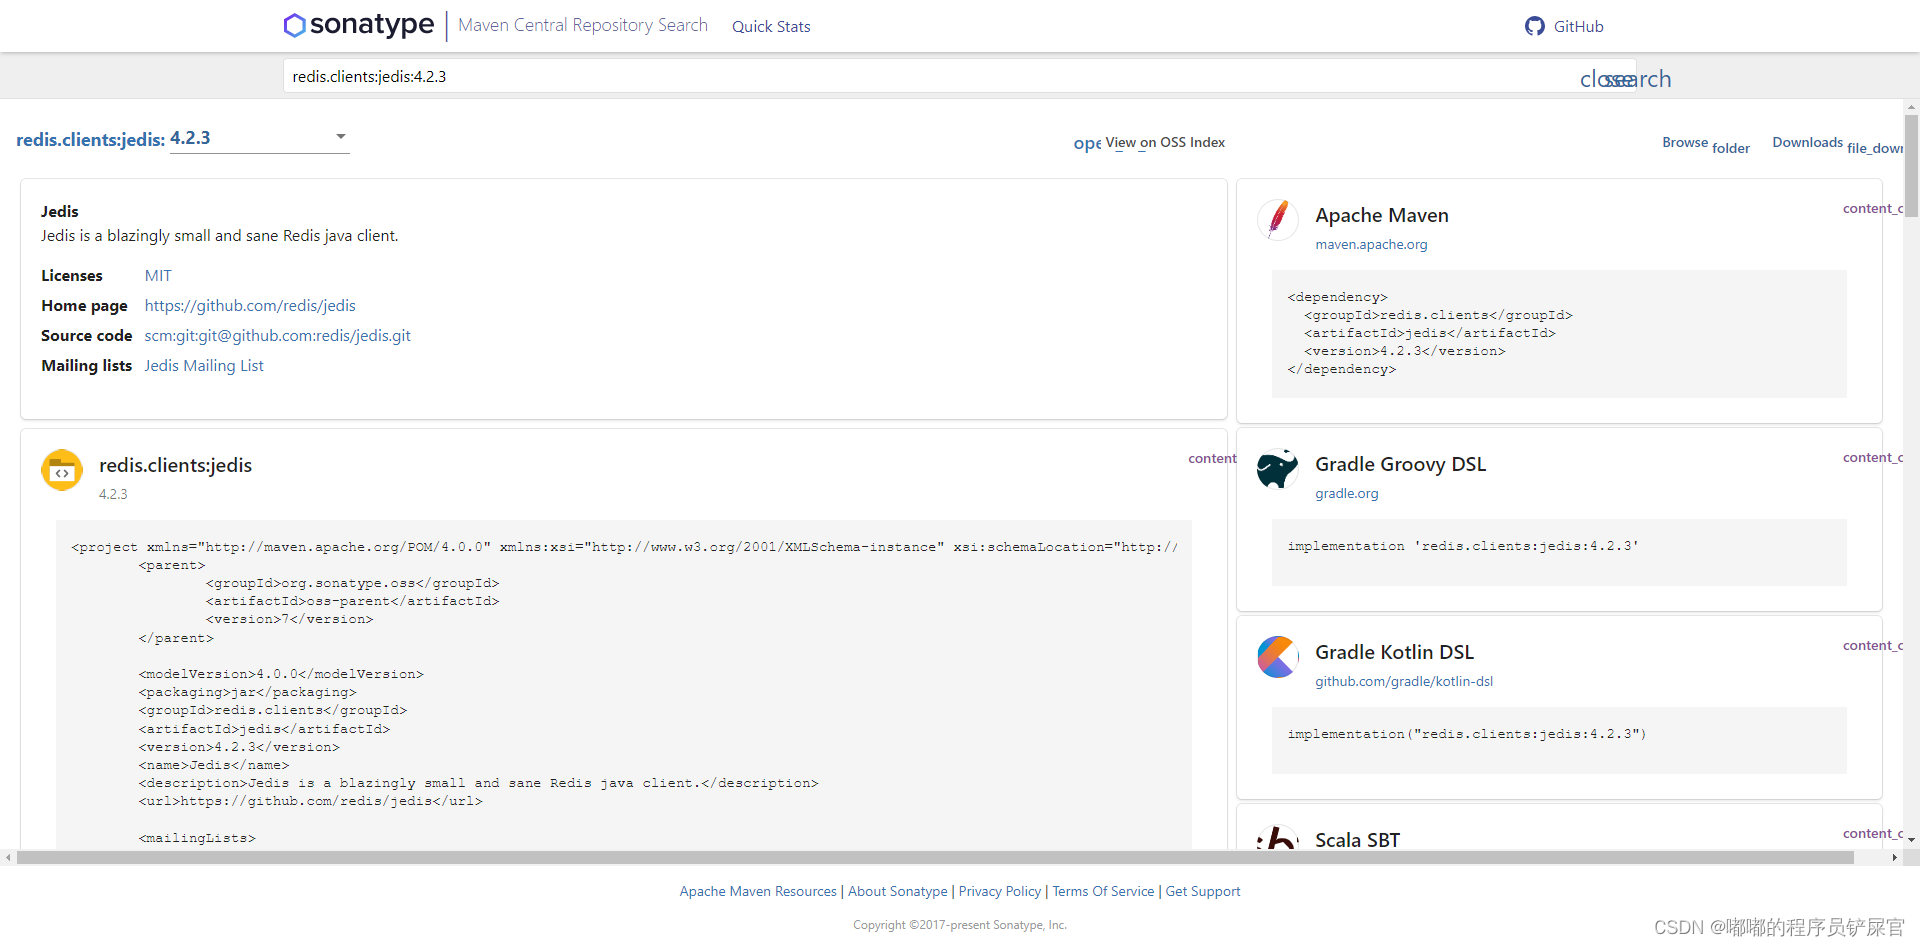The height and width of the screenshot is (947, 1920).
Task: Copy the Gradle Groovy DSL snippet
Action: coord(1872,457)
